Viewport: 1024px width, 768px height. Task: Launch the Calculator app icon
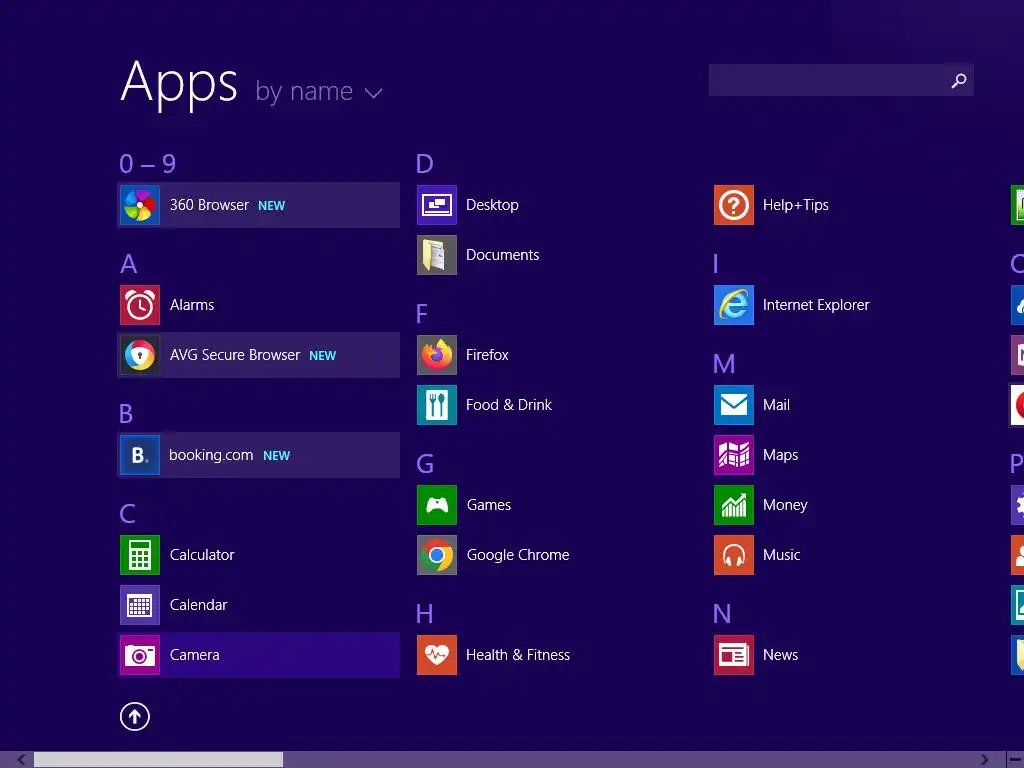pyautogui.click(x=140, y=555)
